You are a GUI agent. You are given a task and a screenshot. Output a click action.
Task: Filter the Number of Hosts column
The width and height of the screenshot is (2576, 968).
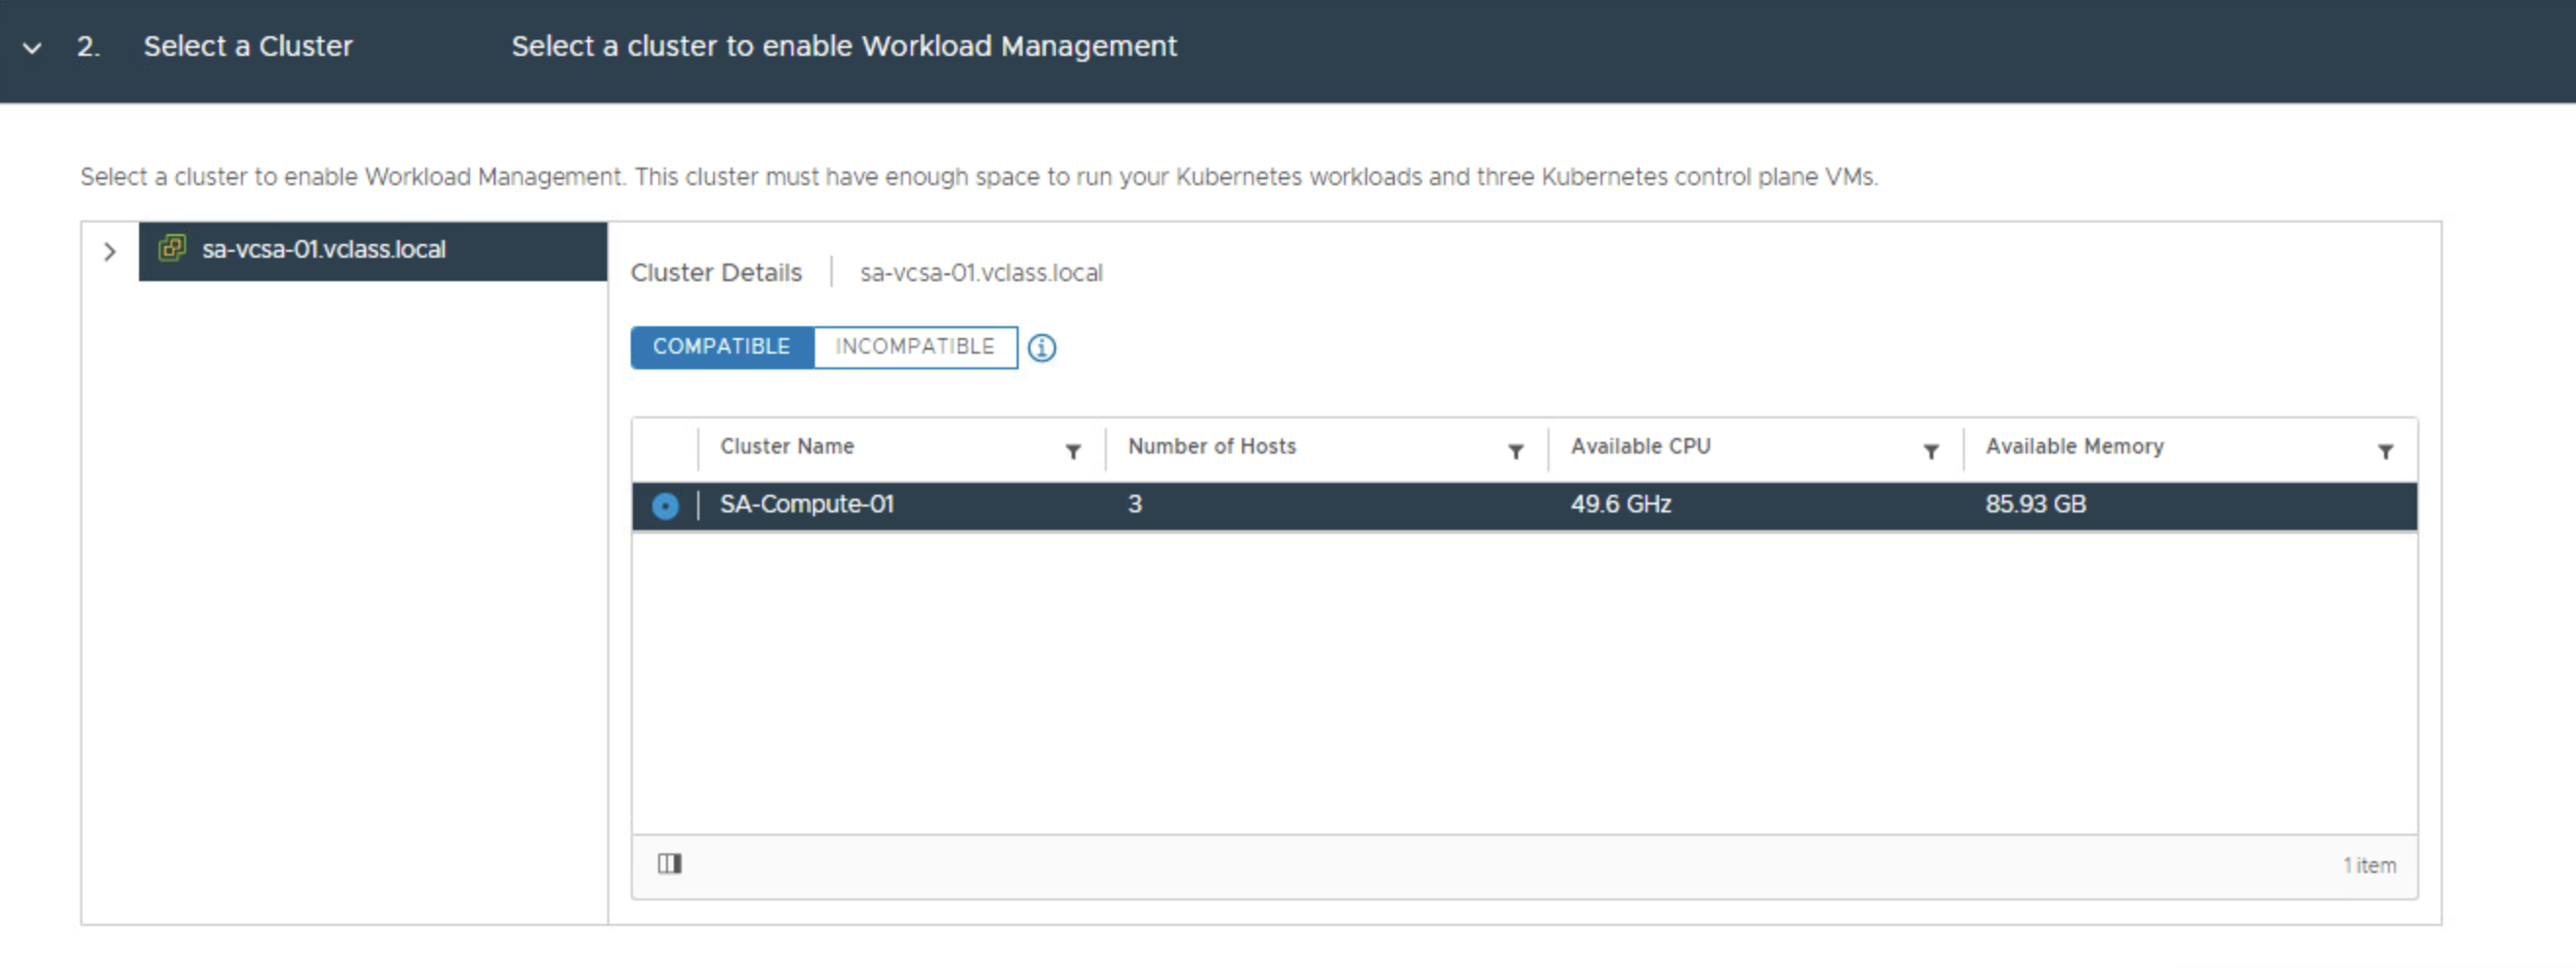[x=1517, y=451]
